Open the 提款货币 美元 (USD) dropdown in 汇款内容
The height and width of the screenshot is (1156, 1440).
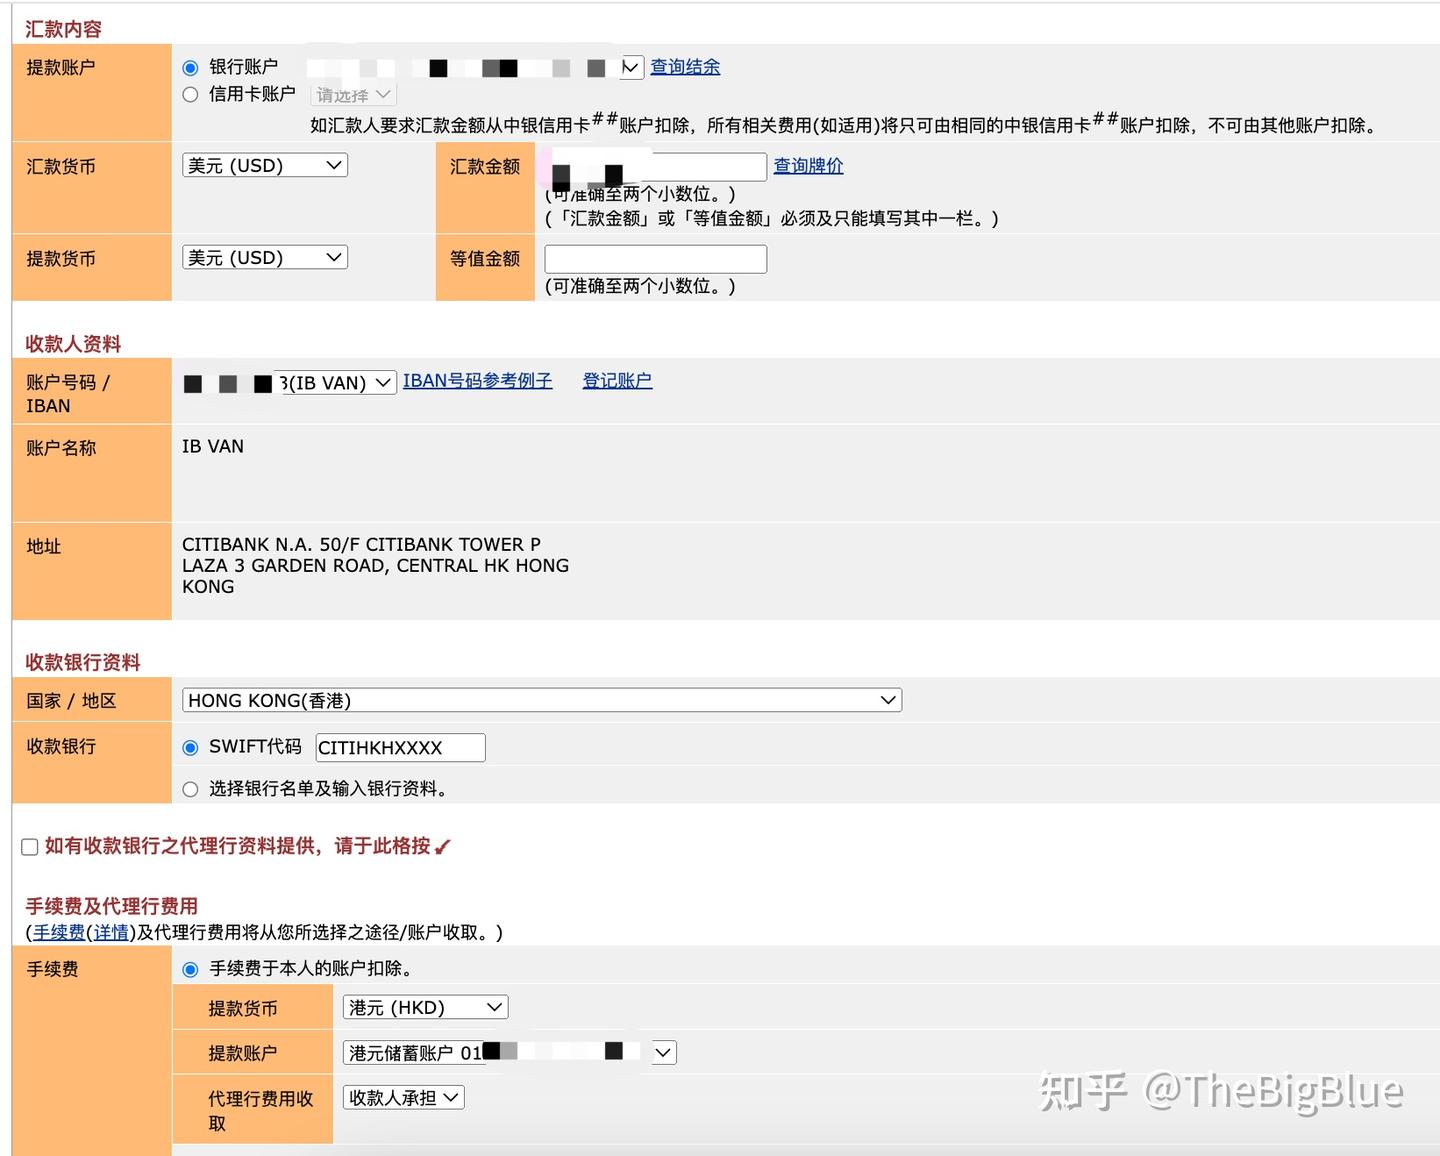tap(265, 257)
